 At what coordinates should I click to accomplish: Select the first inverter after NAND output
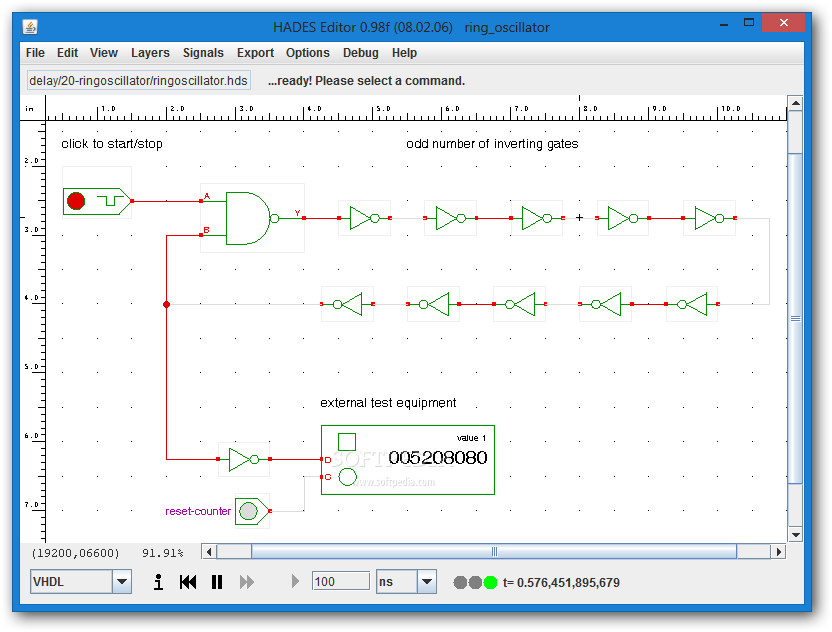[365, 218]
